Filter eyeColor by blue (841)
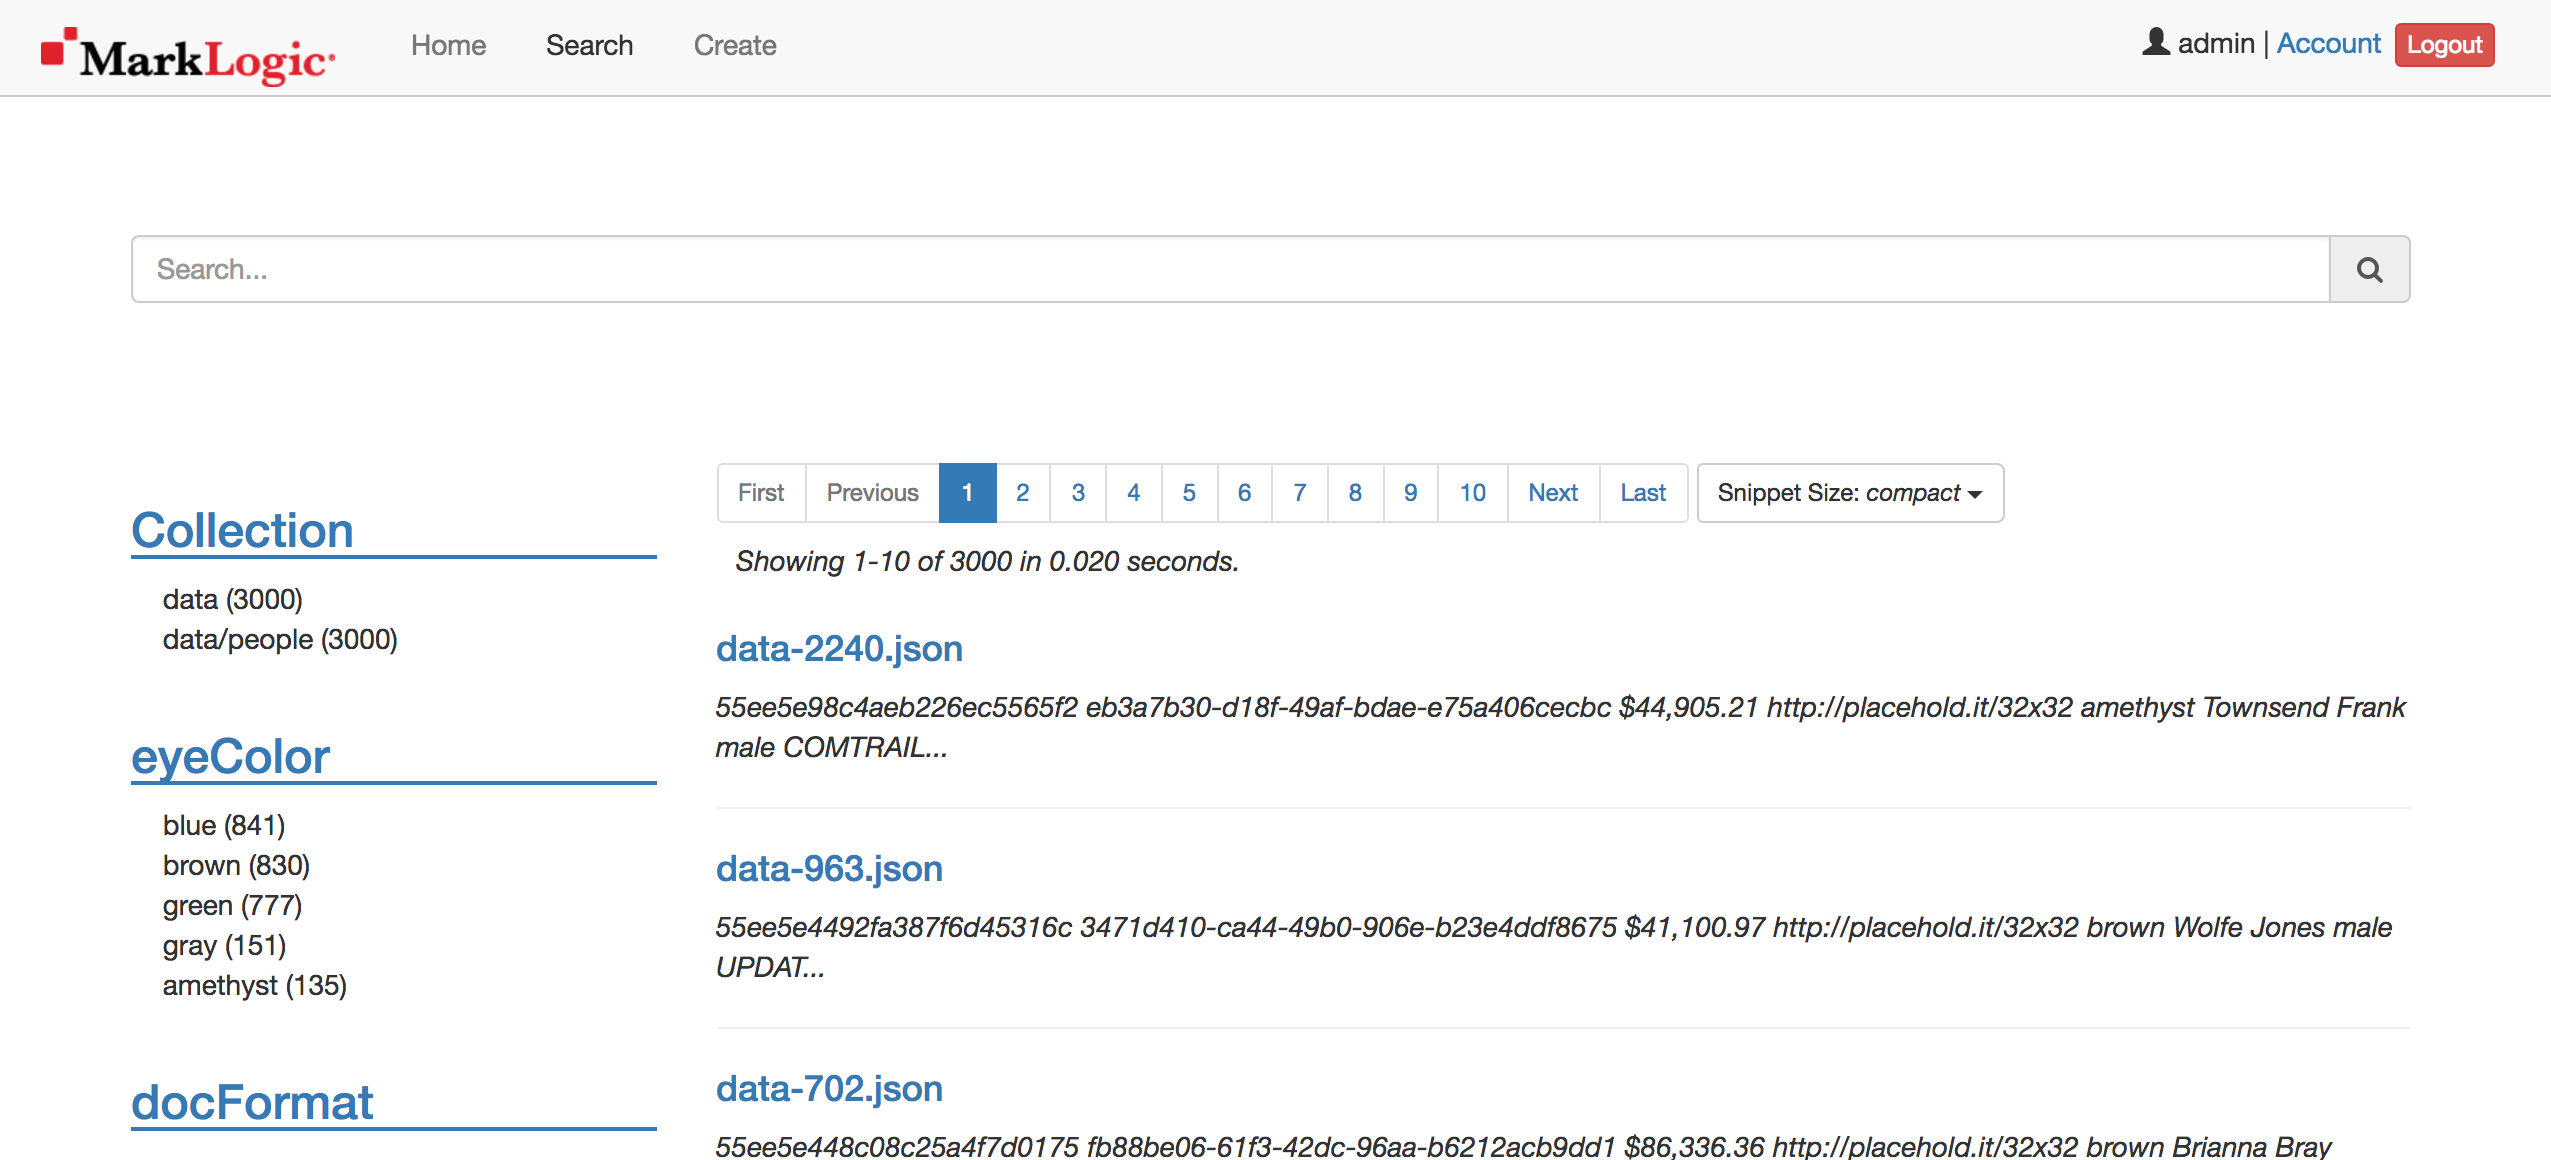This screenshot has width=2551, height=1160. (224, 825)
